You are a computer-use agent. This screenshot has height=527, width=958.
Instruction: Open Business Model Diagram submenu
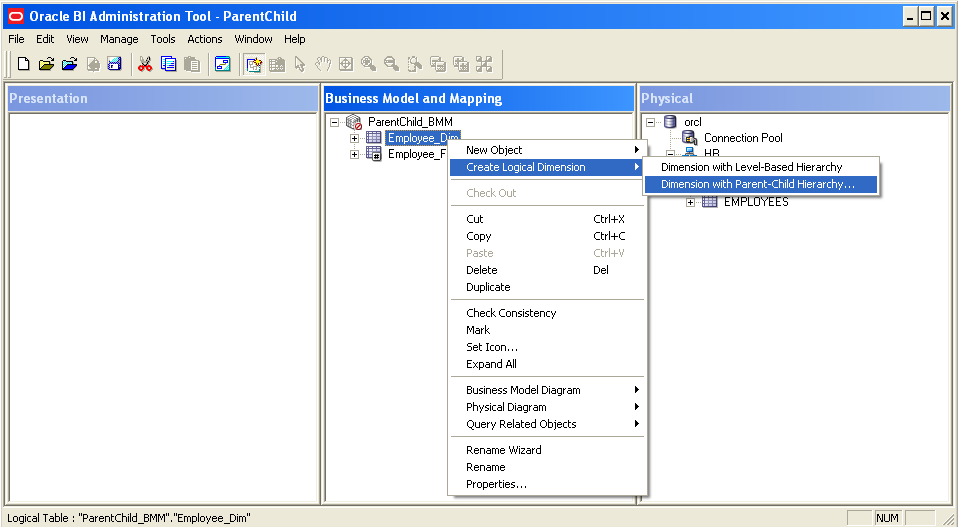[x=547, y=390]
